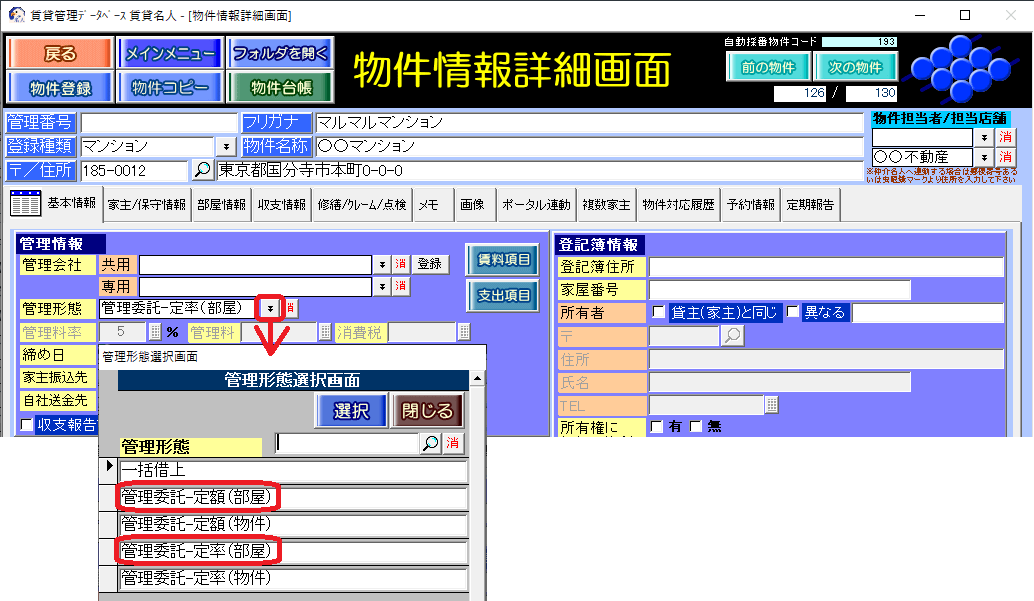Open the 登録種類 マンション dropdown

click(225, 147)
